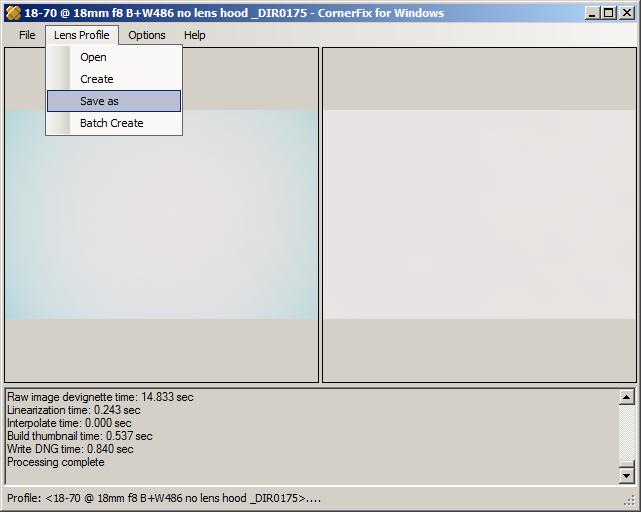The width and height of the screenshot is (641, 512).
Task: Click the window resize grip in status bar
Action: pos(631,500)
